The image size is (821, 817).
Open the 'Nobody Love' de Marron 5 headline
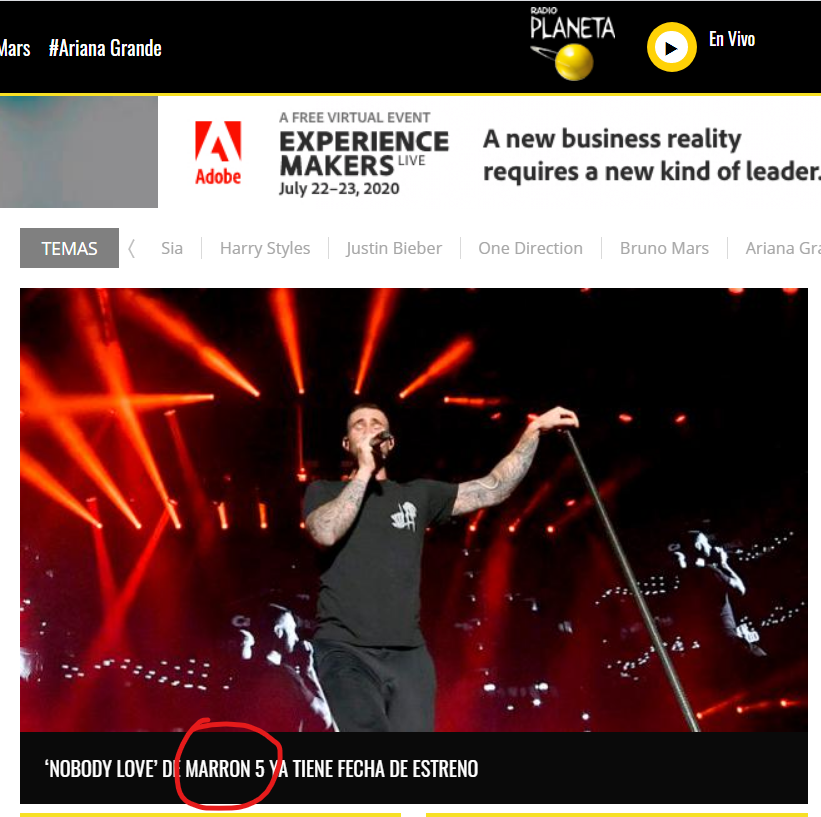tap(261, 768)
